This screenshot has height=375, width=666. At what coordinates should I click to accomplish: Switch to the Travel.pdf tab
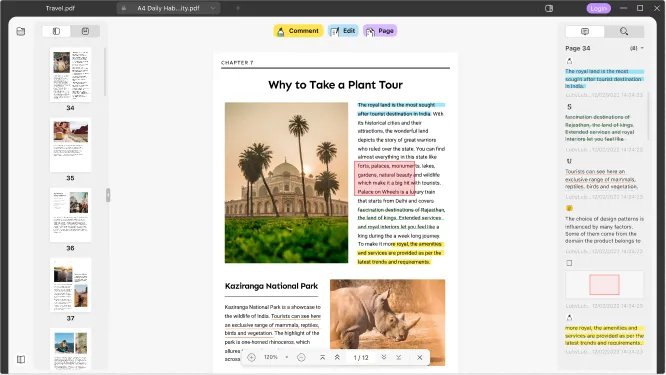click(x=60, y=8)
